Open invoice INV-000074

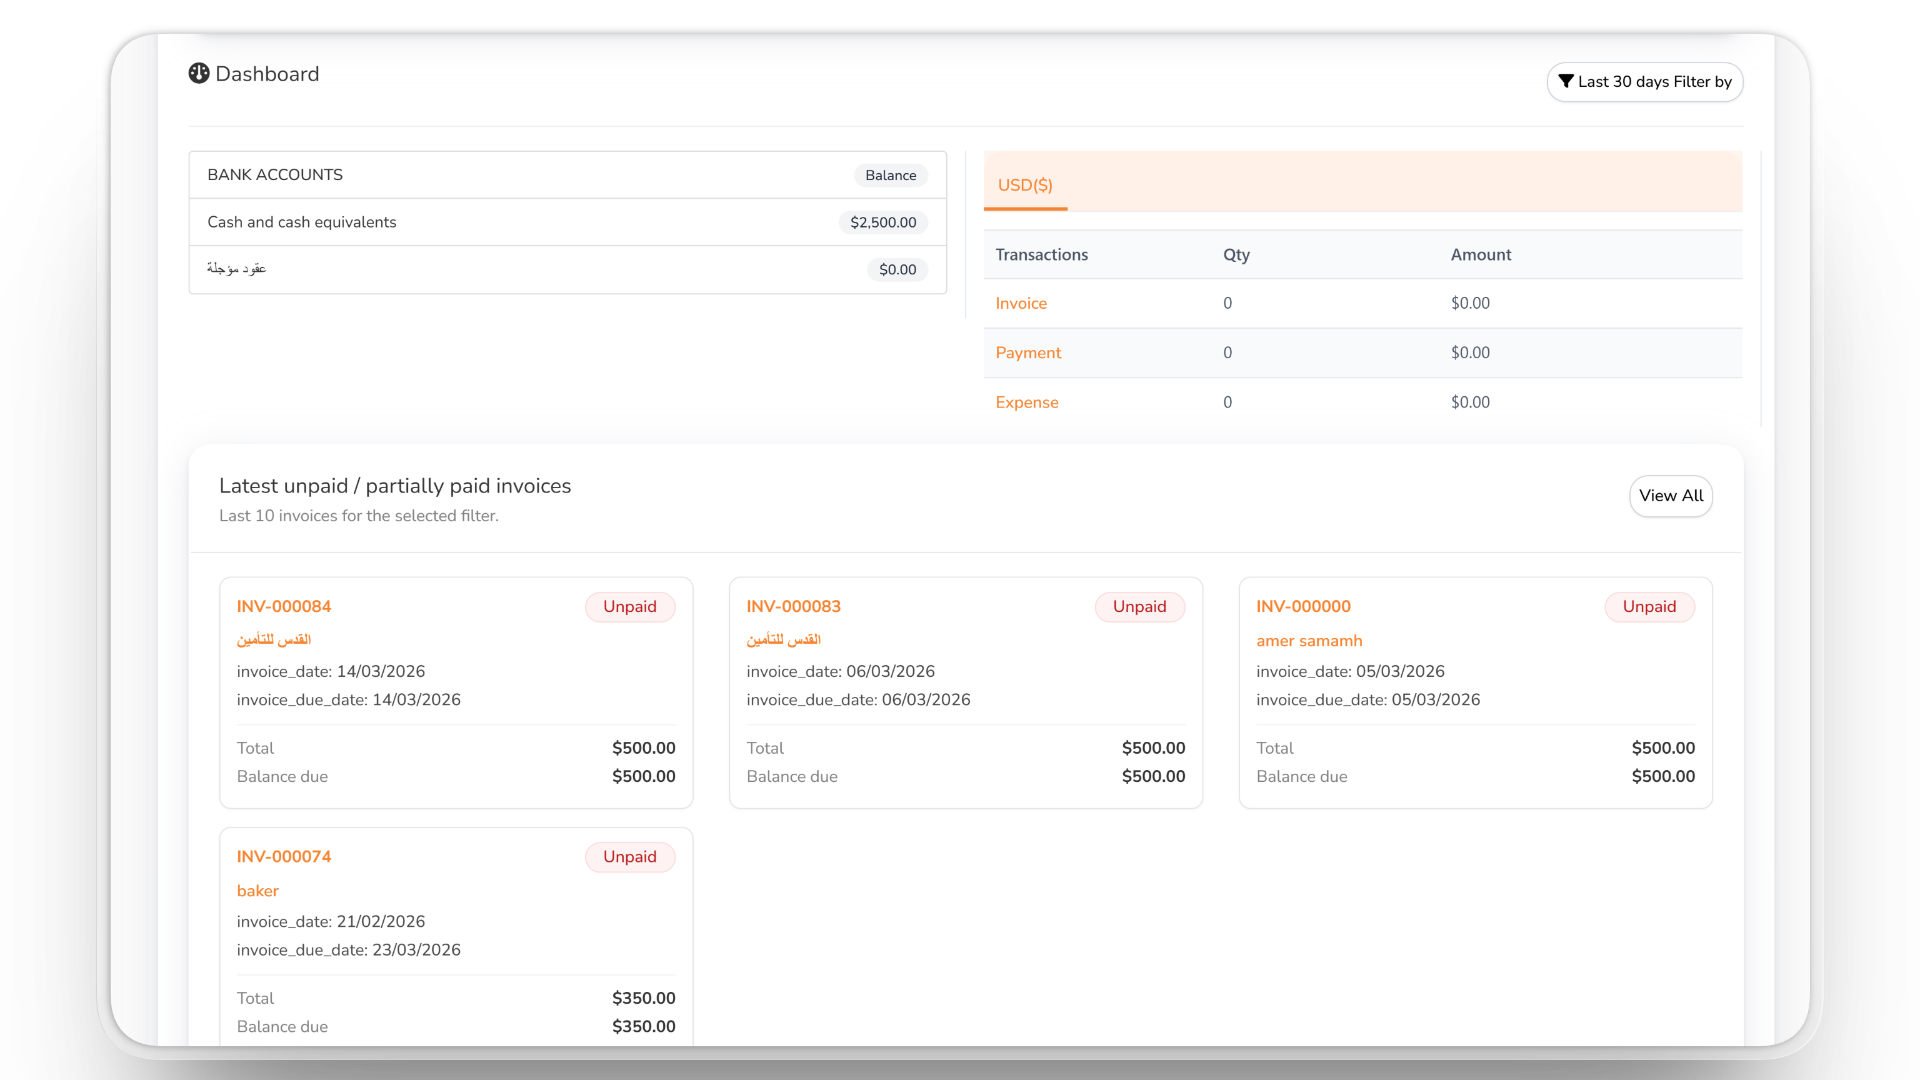284,856
